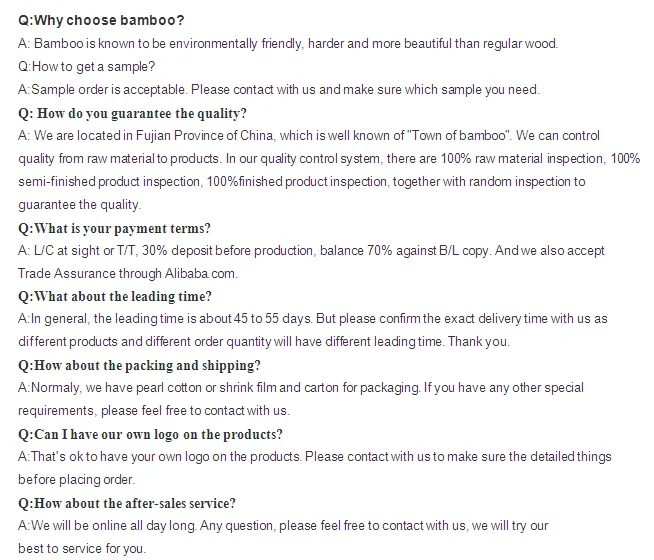Click 'How about the after-sales service?' heading
The image size is (654, 560).
click(127, 503)
